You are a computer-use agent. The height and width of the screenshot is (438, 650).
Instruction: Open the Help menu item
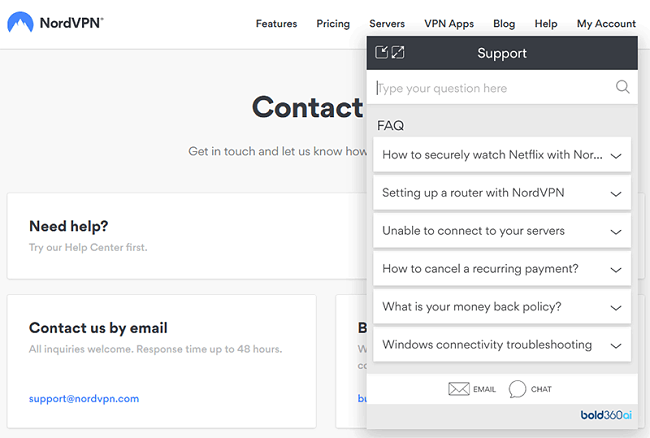click(546, 24)
